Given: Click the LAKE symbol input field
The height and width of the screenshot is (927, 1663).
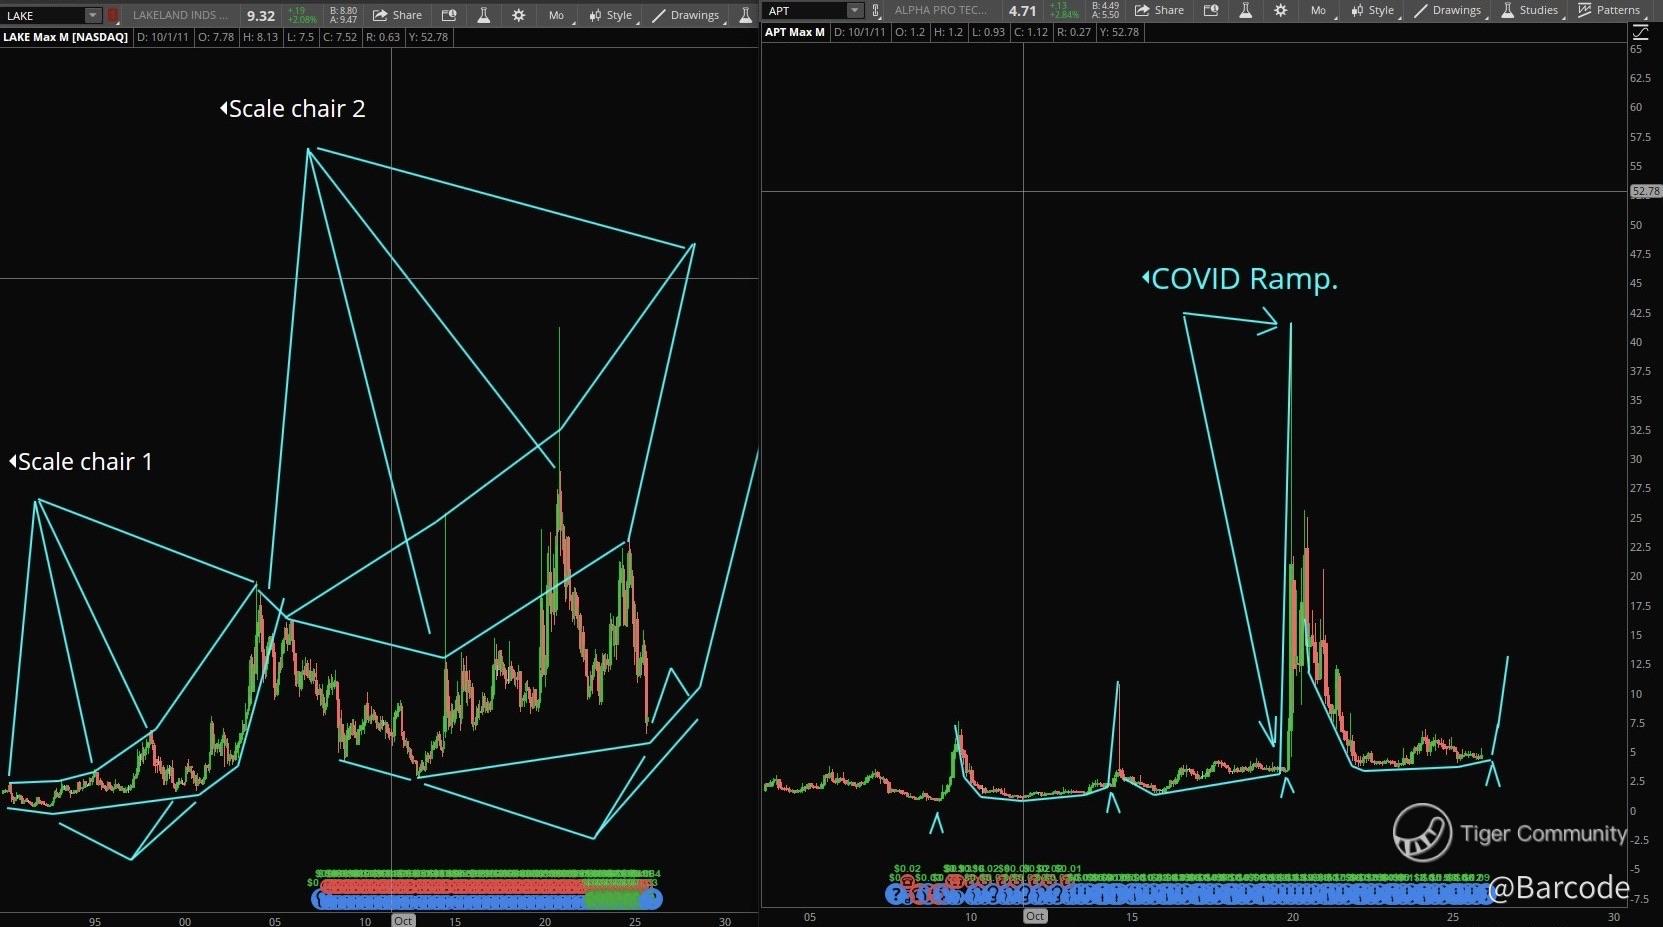Looking at the screenshot, I should [43, 15].
